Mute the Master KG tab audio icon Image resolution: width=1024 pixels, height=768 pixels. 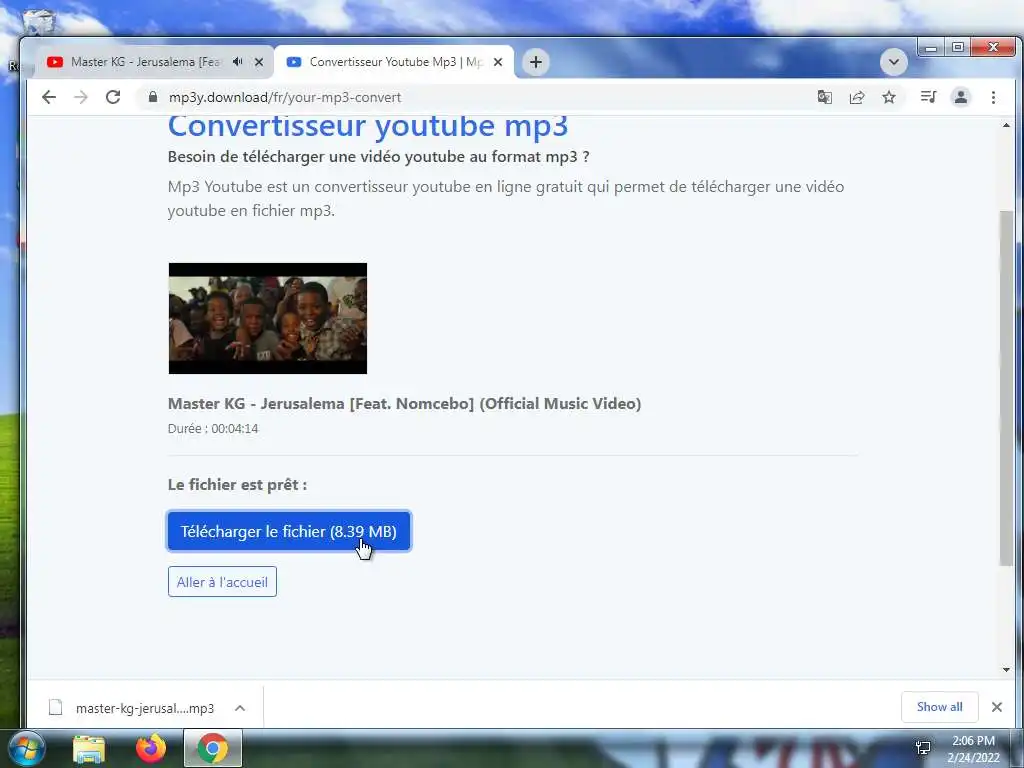pyautogui.click(x=238, y=61)
